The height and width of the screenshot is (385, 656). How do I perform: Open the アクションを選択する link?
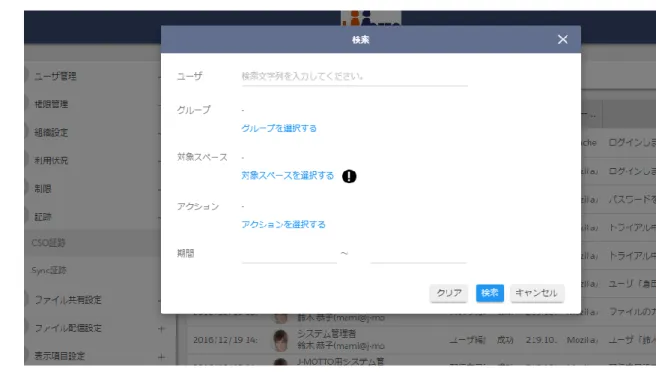(x=283, y=225)
